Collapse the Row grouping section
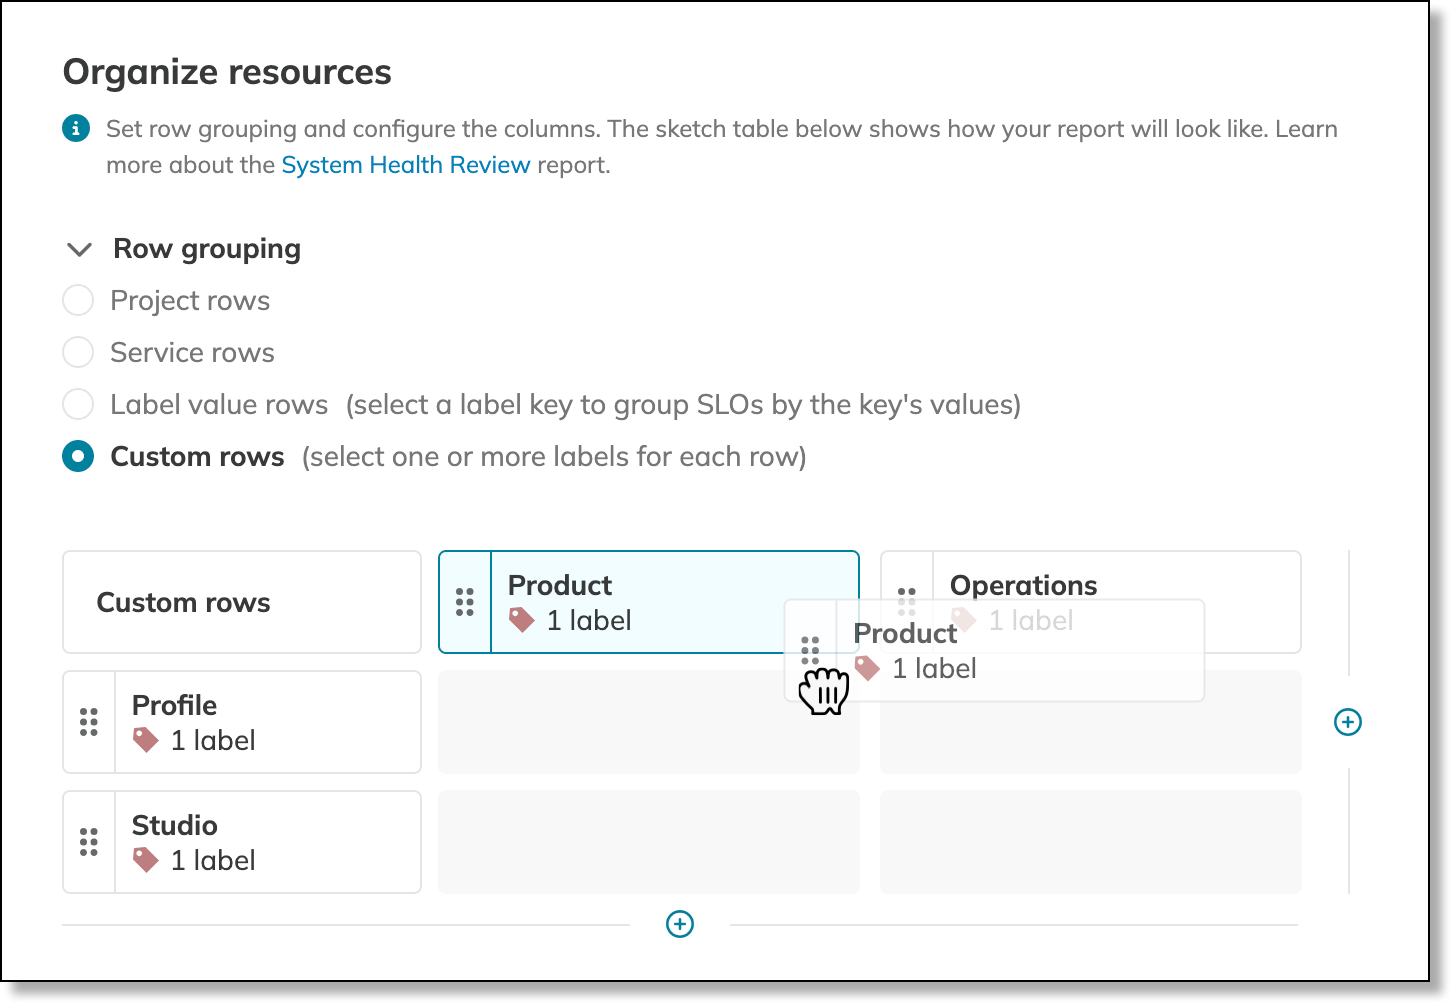1452x1004 pixels. 79,249
